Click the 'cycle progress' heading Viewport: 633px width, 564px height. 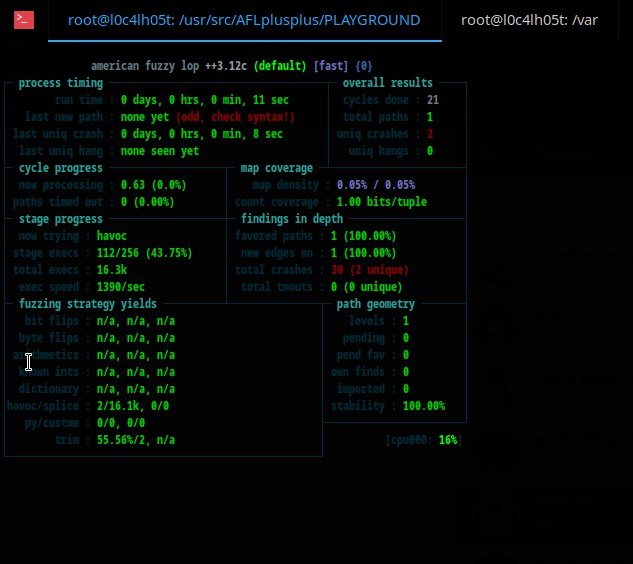(61, 168)
